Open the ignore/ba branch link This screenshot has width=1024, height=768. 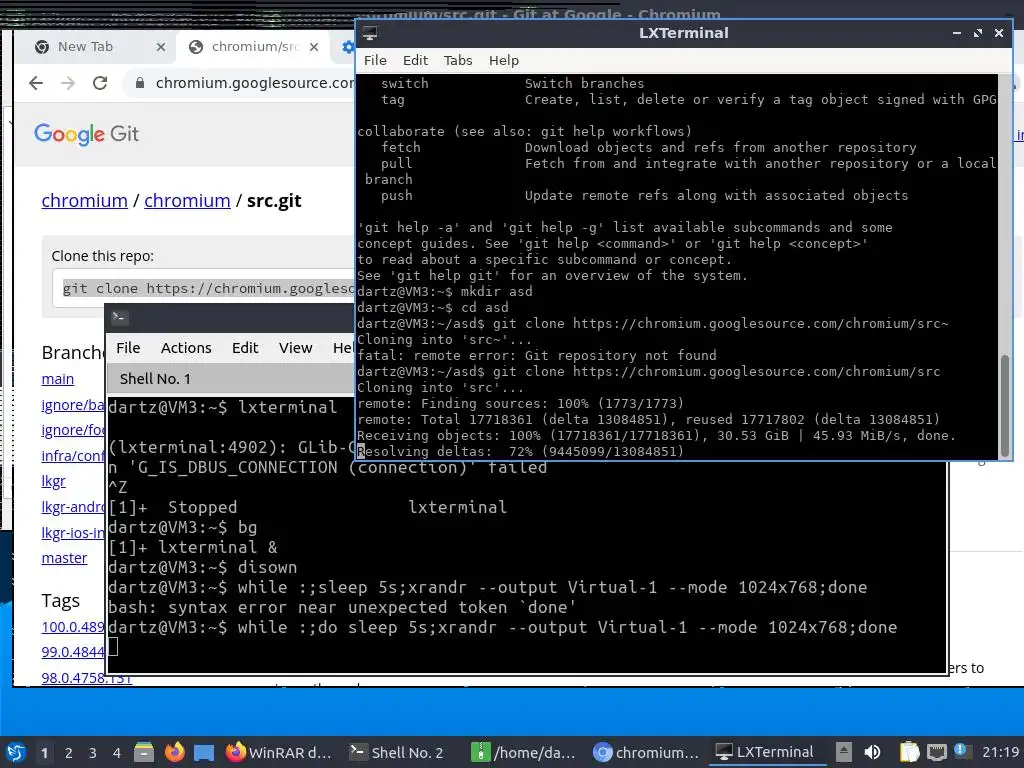[x=73, y=405]
